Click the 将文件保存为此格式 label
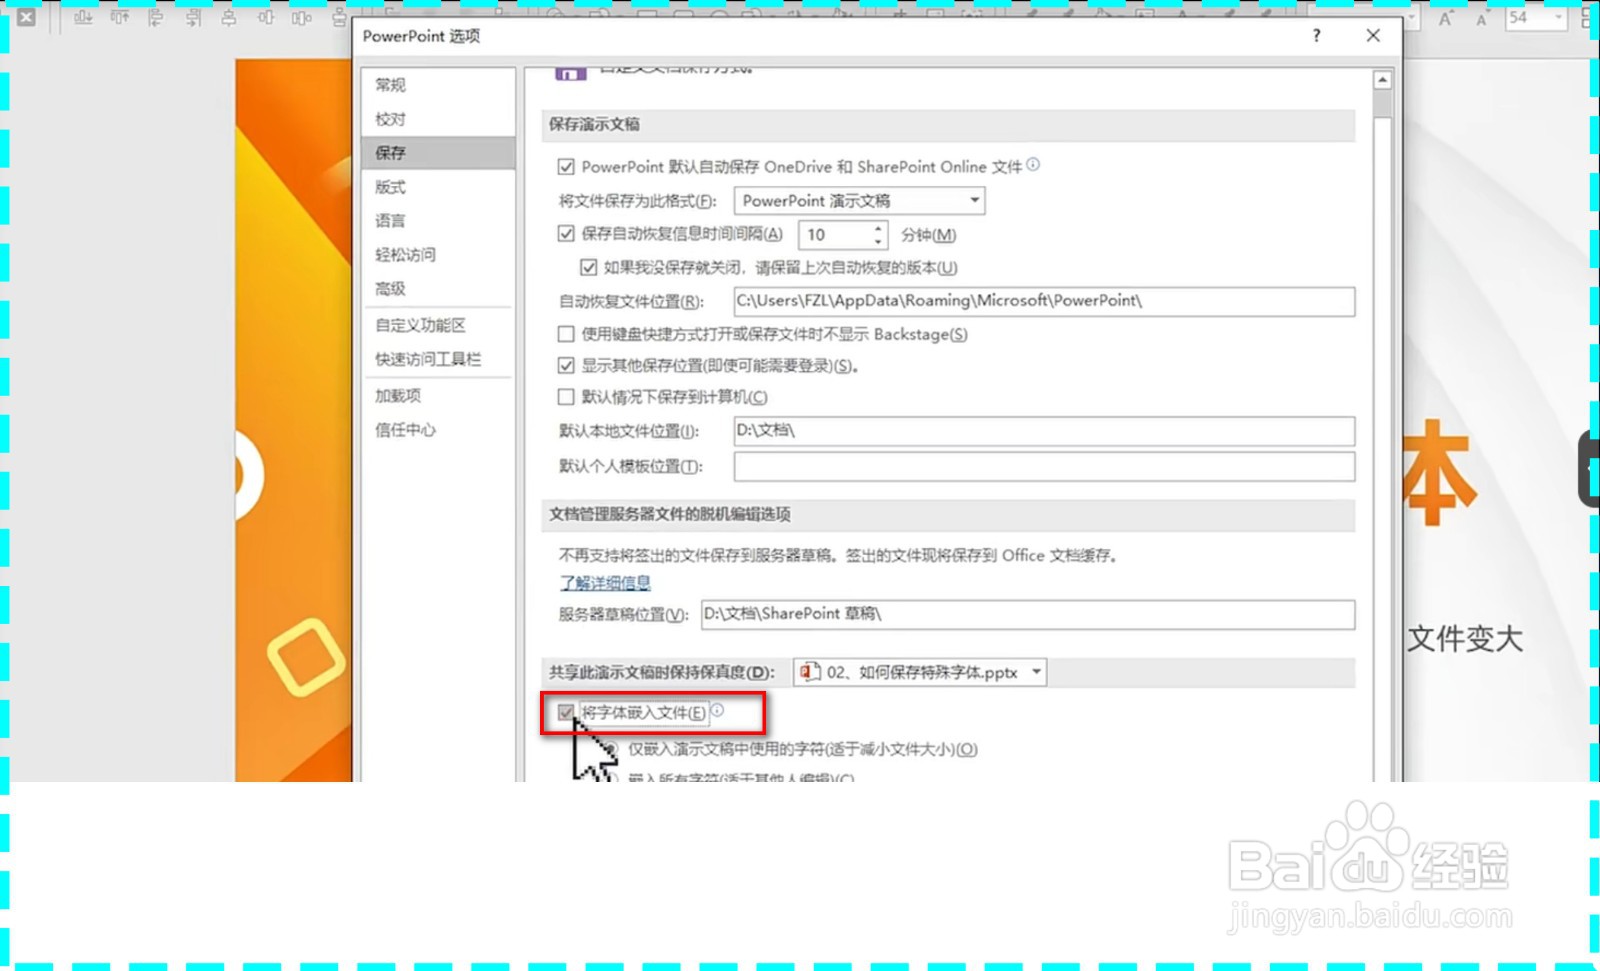This screenshot has width=1600, height=971. coord(637,201)
